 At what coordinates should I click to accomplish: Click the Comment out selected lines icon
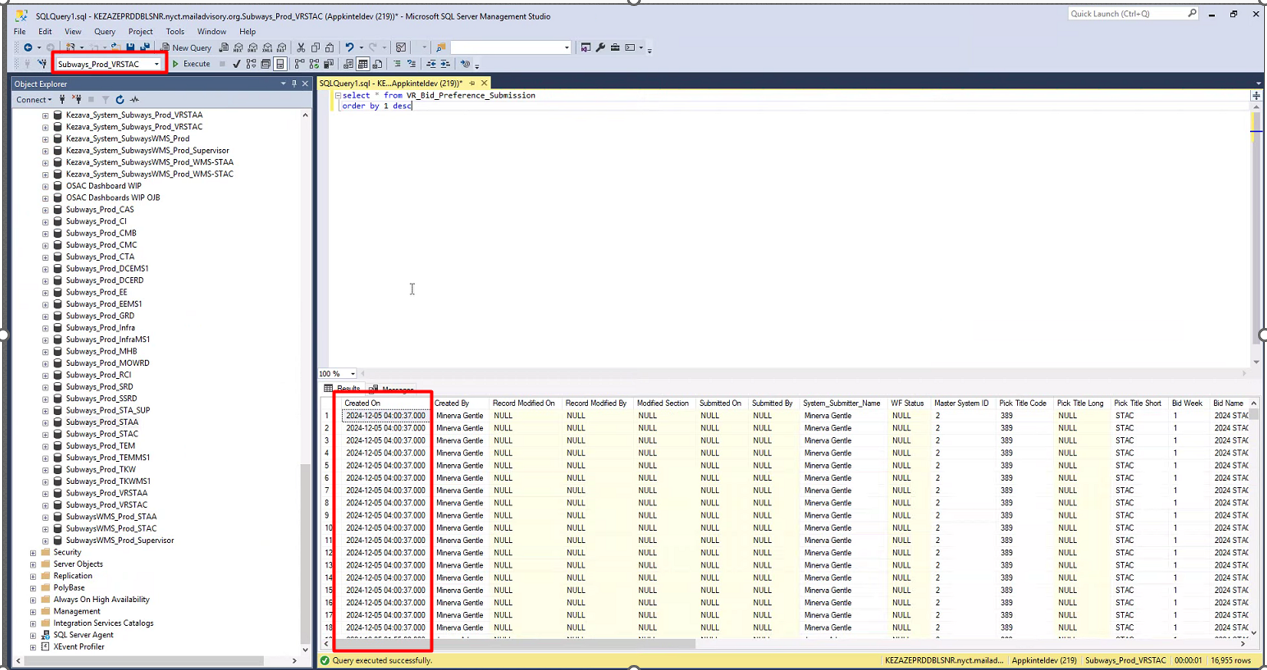coord(397,64)
